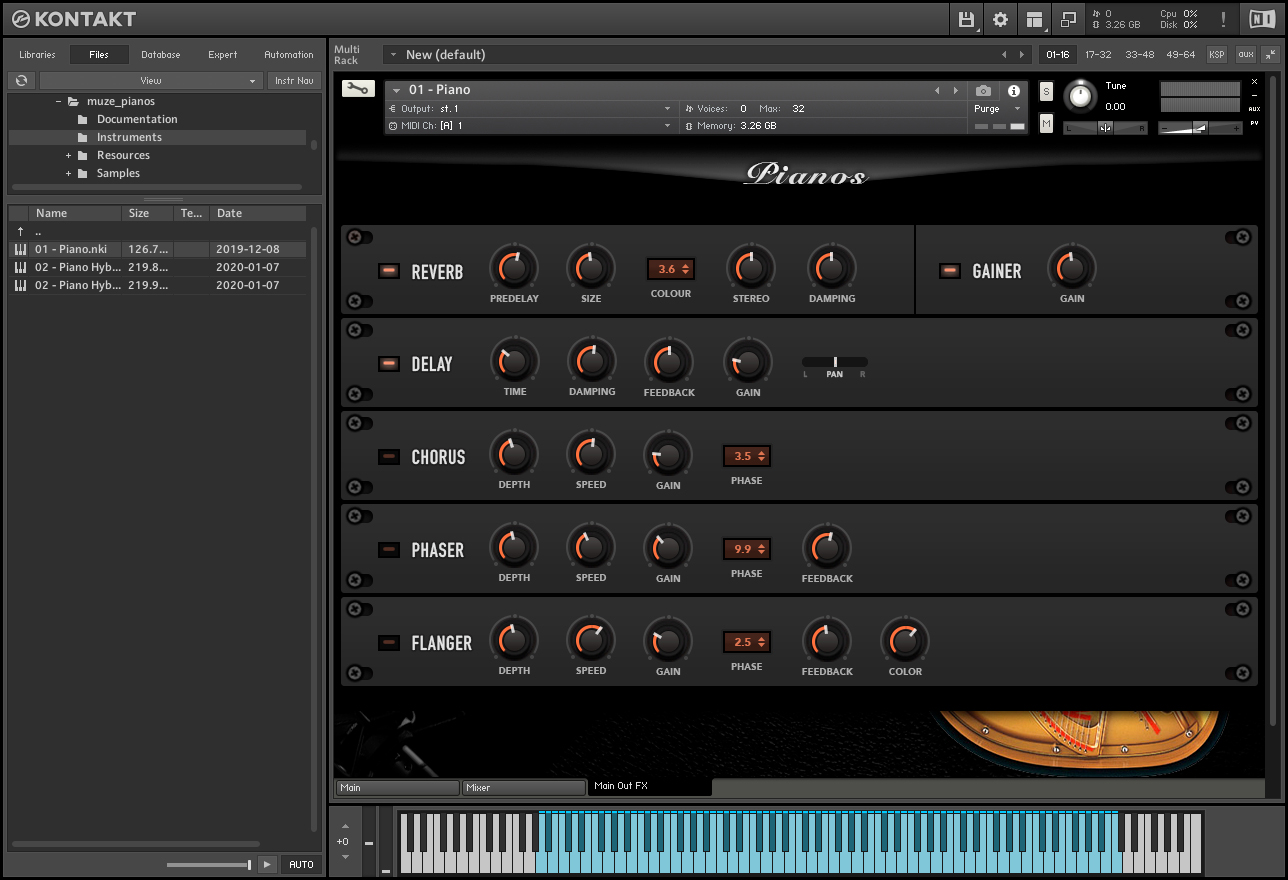This screenshot has height=880, width=1288.
Task: Click the Delay PAN slider
Action: click(x=835, y=362)
